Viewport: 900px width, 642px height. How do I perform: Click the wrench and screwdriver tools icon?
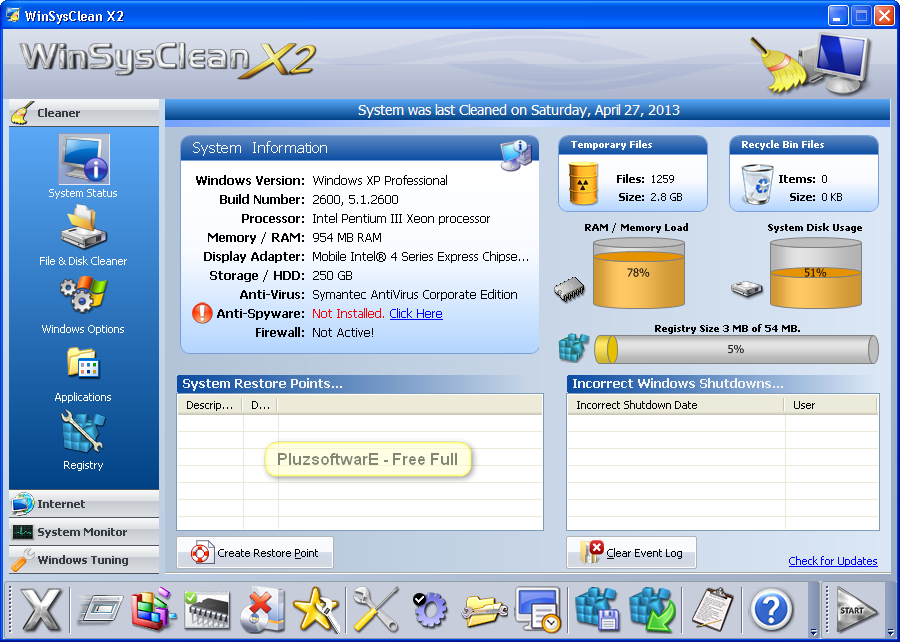376,610
